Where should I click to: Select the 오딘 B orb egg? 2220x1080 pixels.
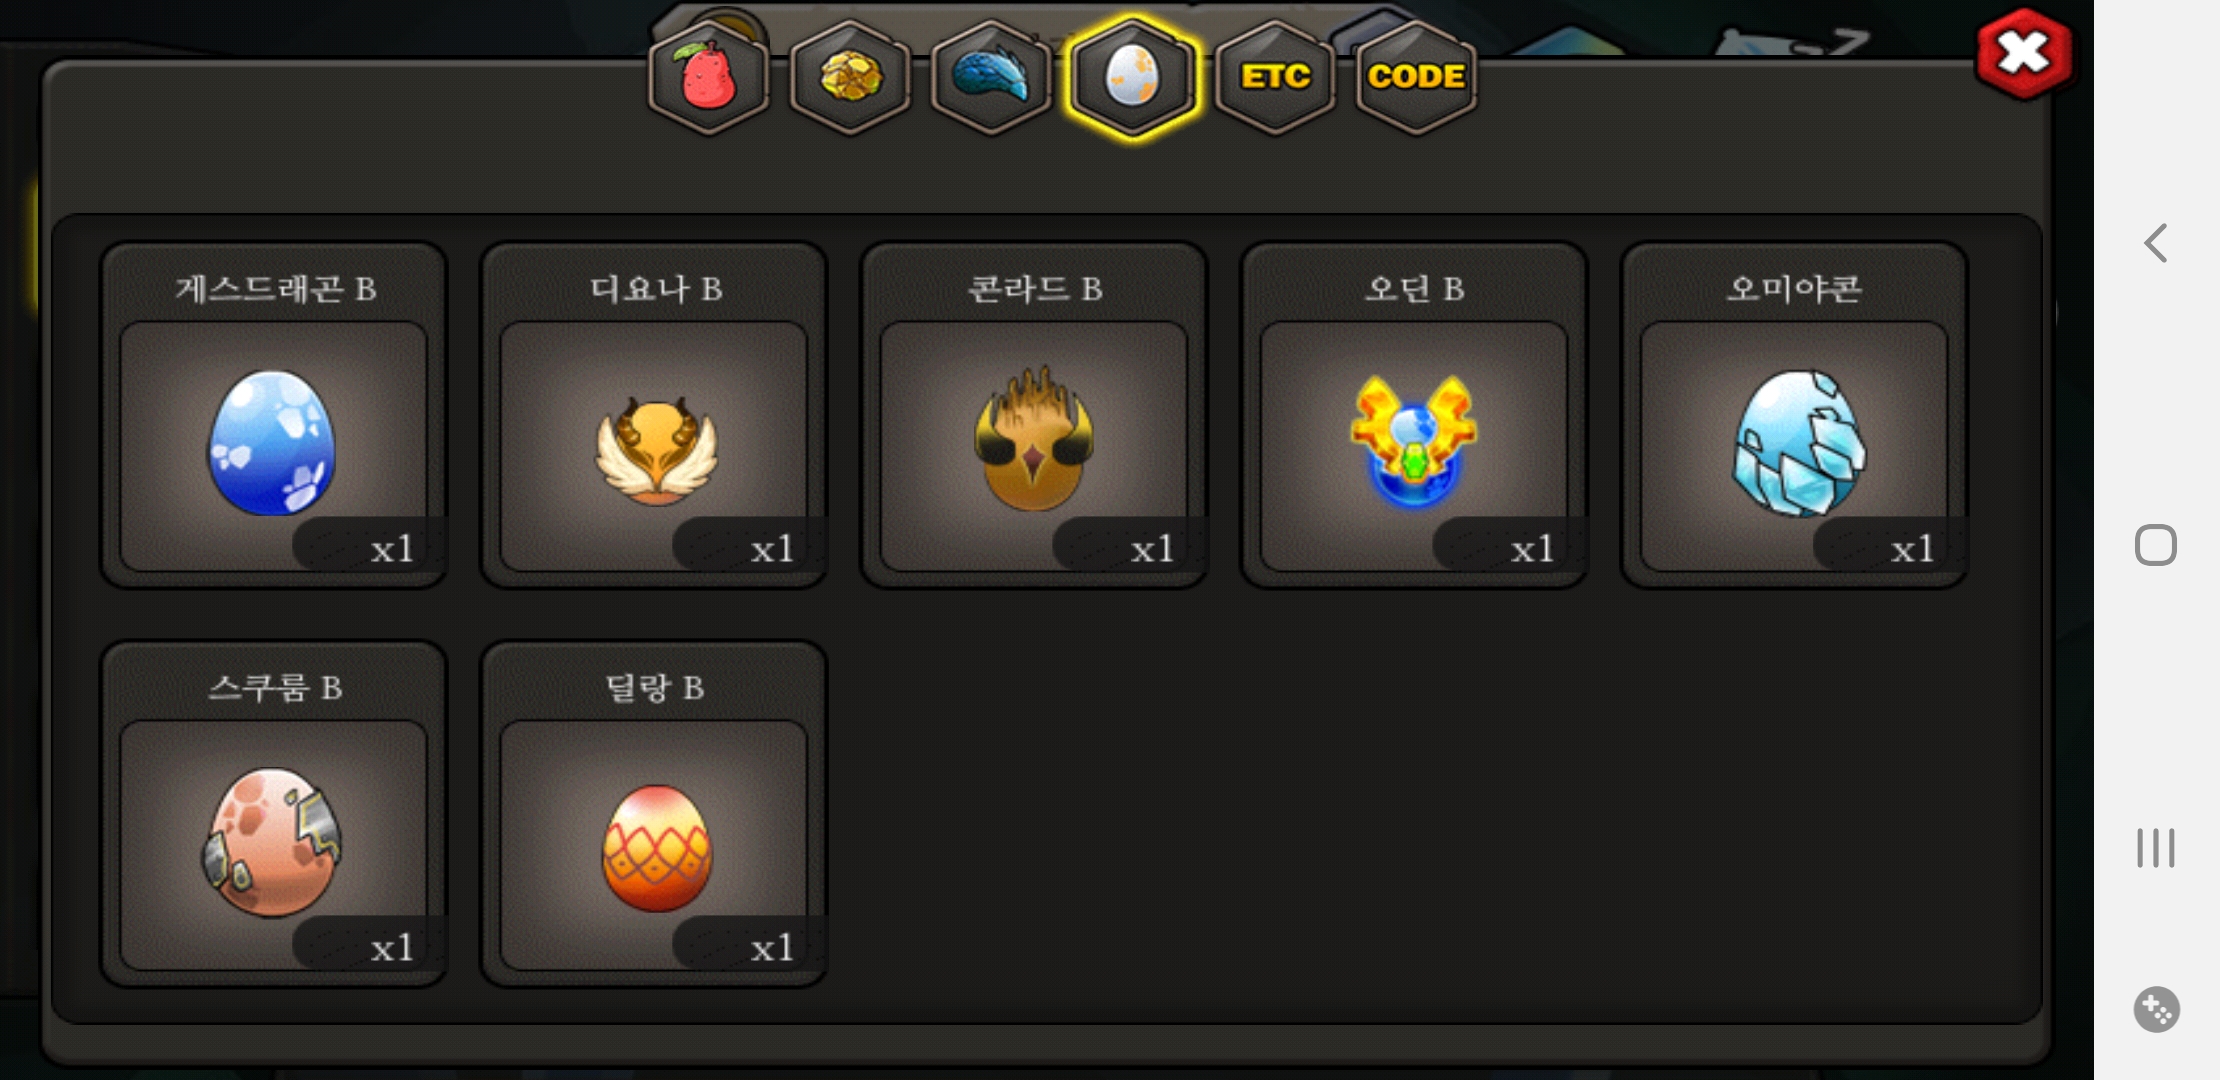point(1413,415)
